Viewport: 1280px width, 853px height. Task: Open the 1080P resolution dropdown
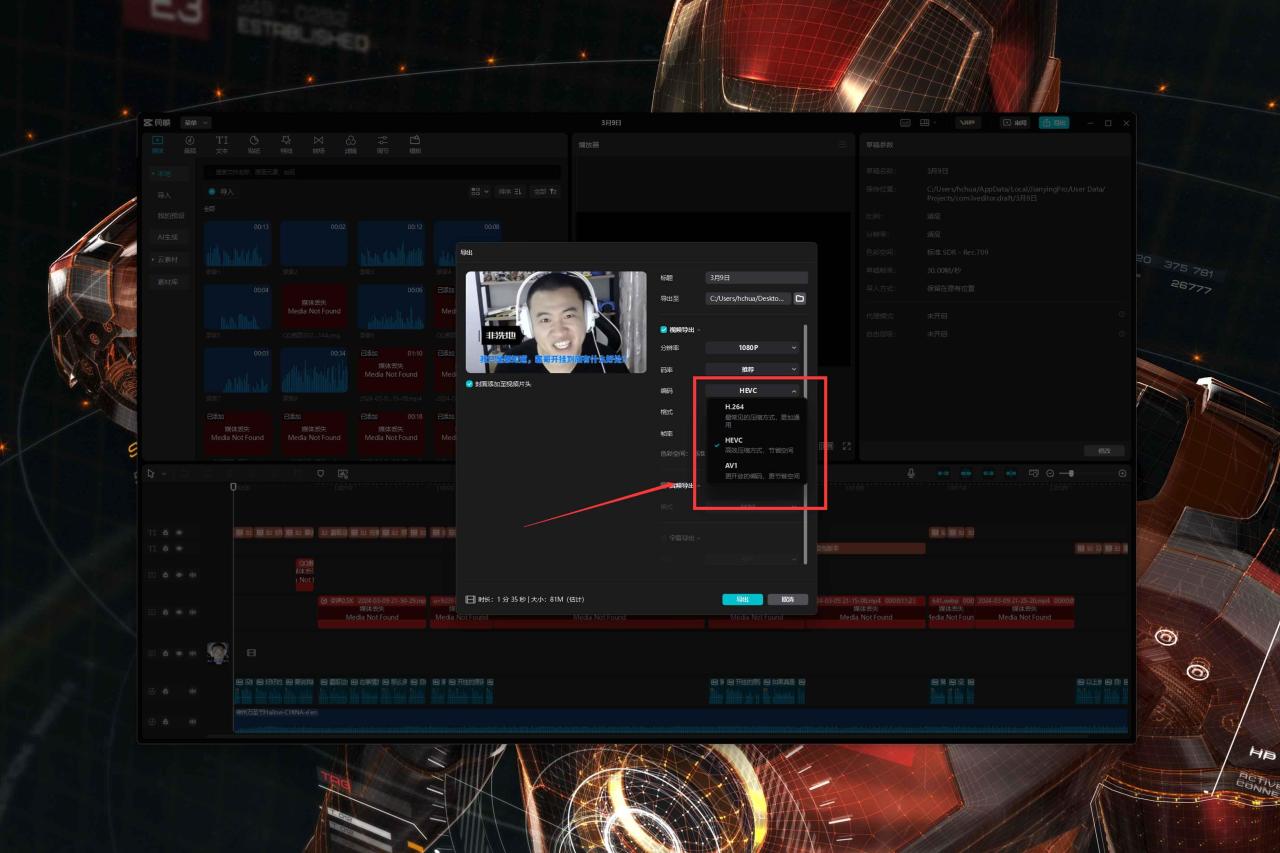[x=753, y=347]
